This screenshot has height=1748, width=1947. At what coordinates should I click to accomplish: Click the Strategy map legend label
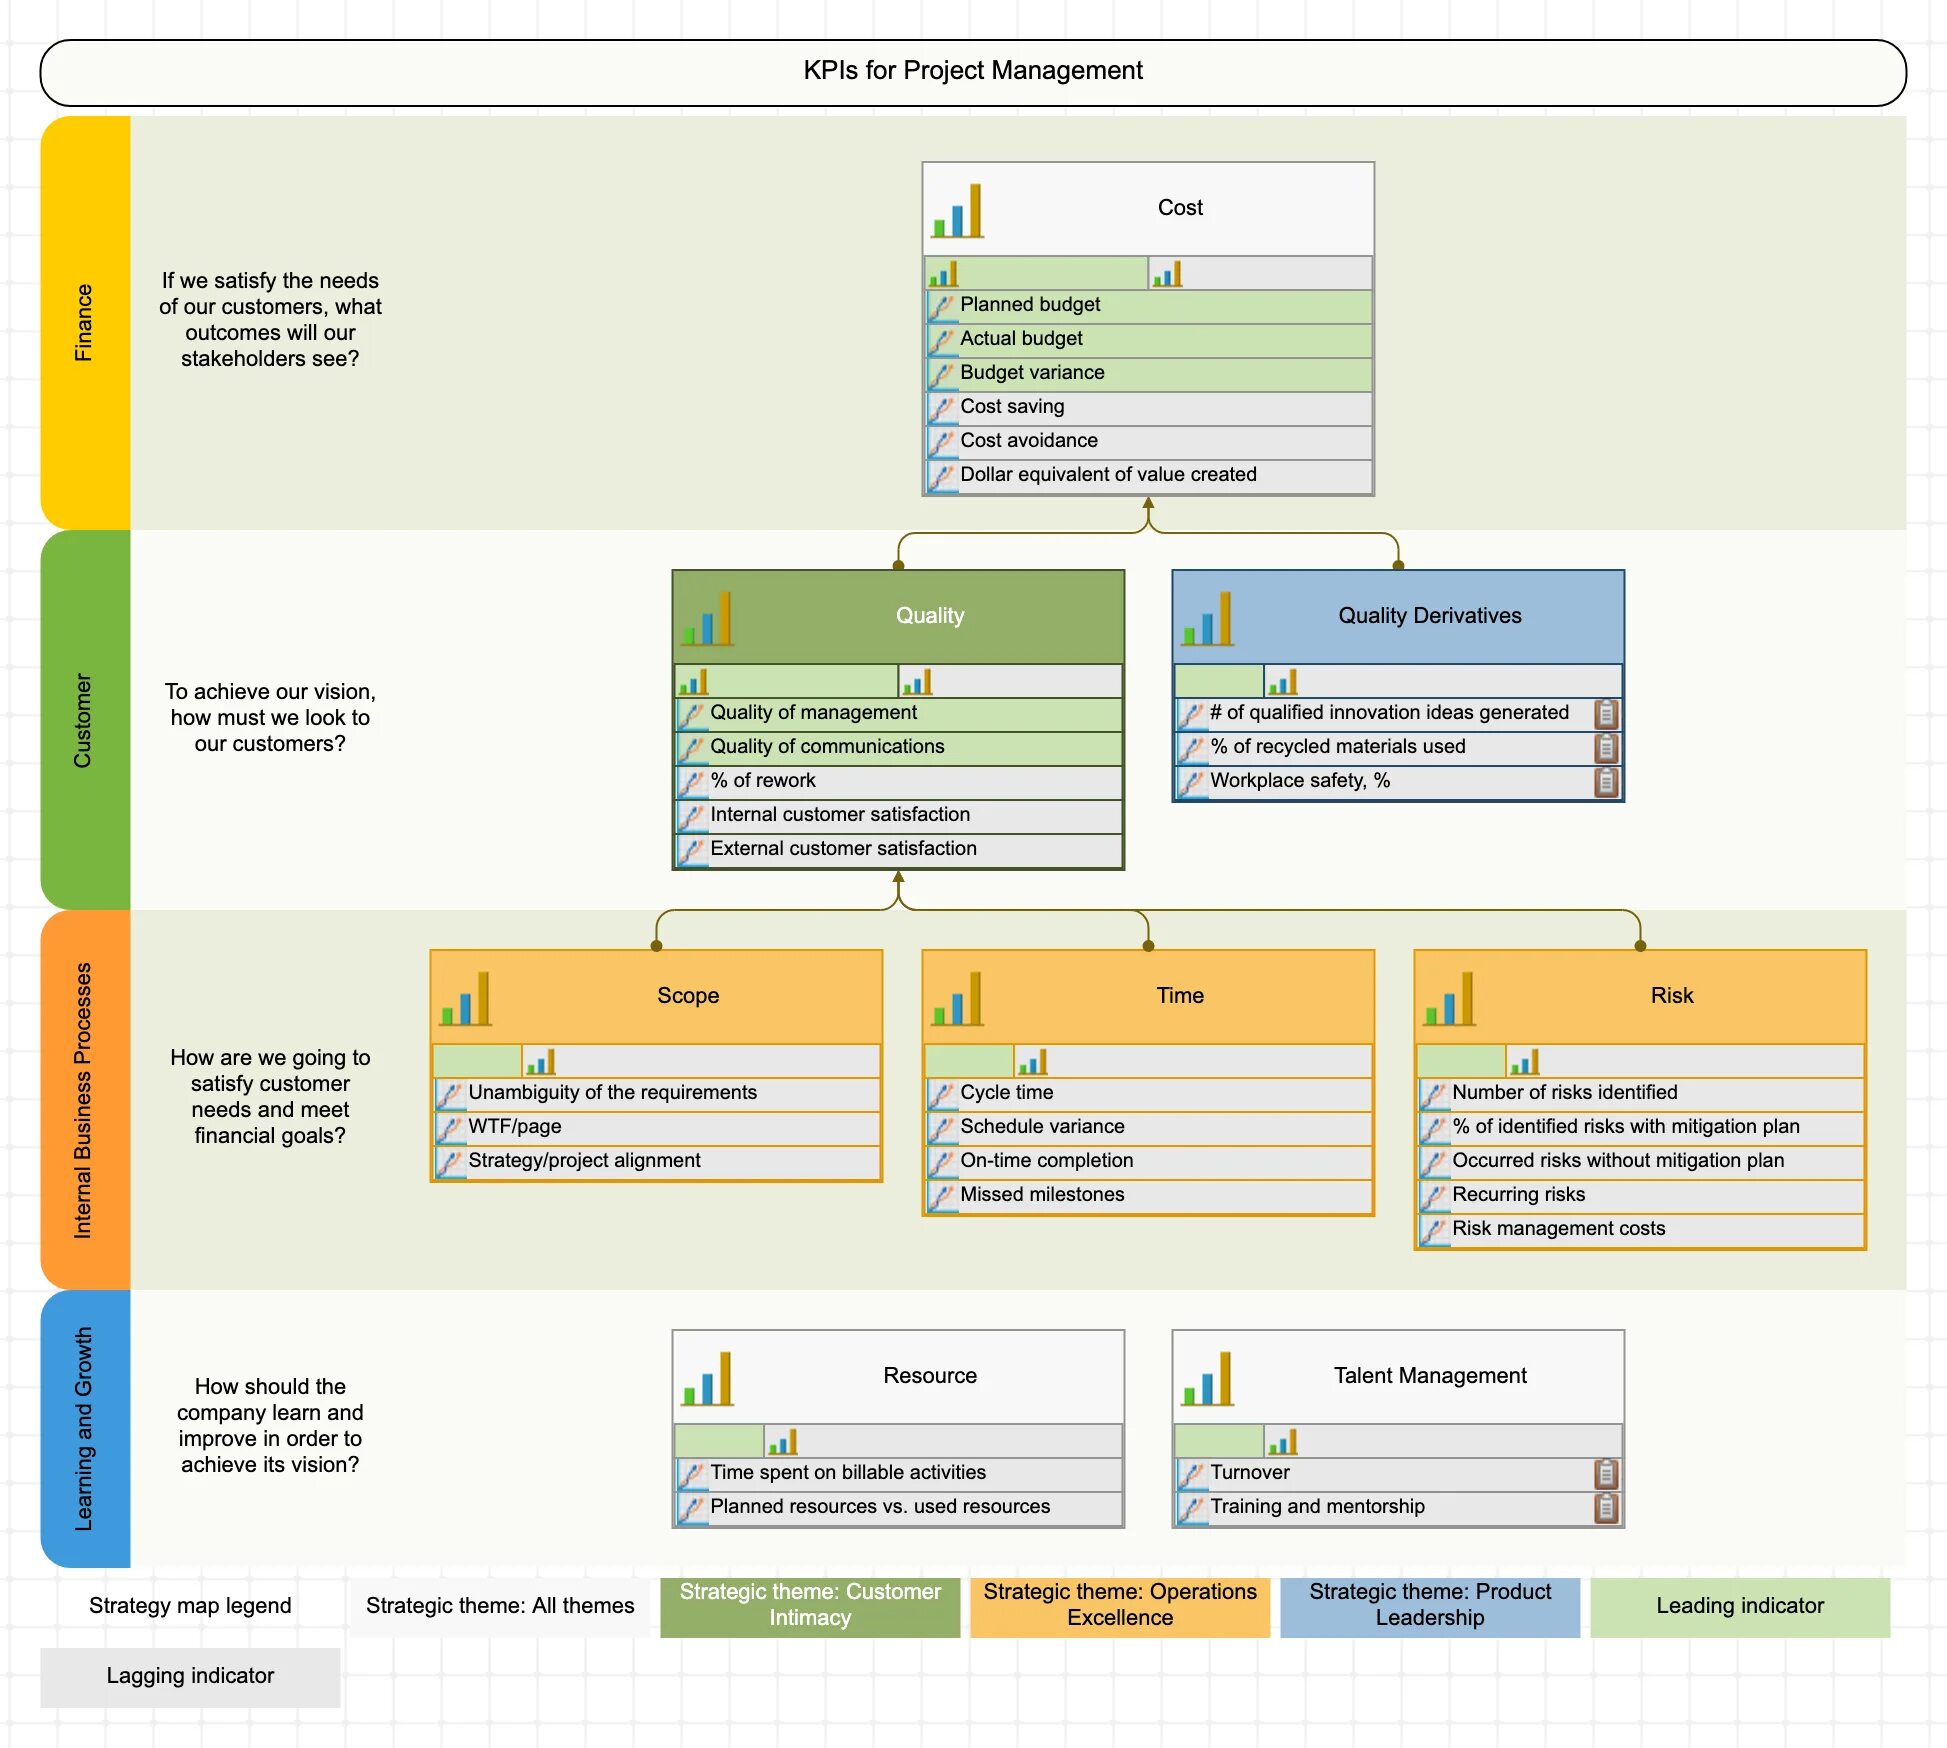coord(190,1607)
